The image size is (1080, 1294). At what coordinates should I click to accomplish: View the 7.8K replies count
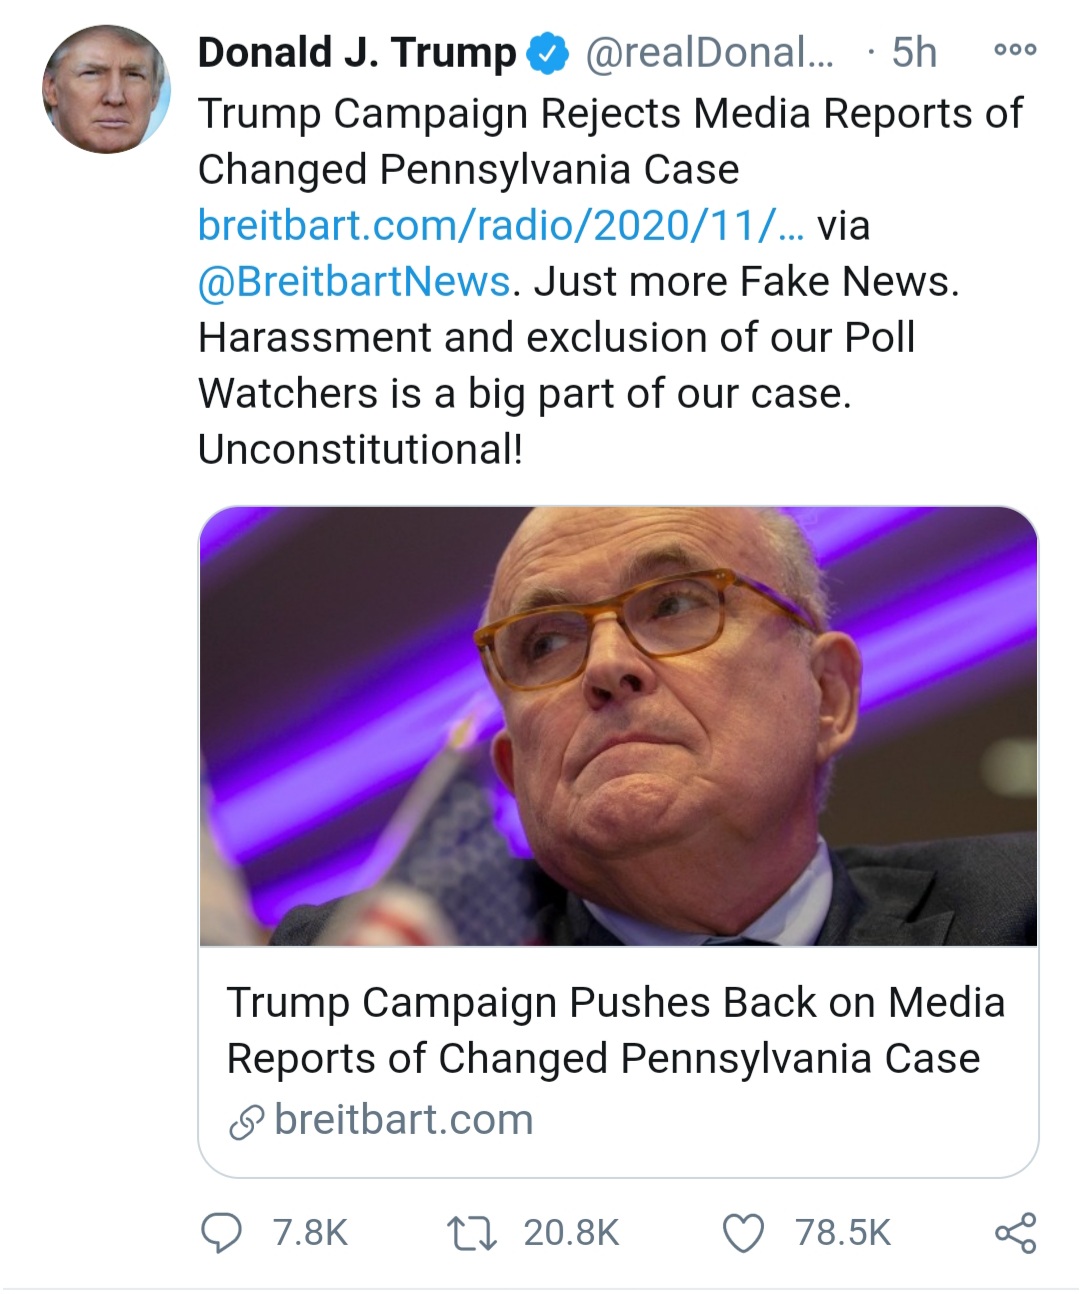point(310,1233)
